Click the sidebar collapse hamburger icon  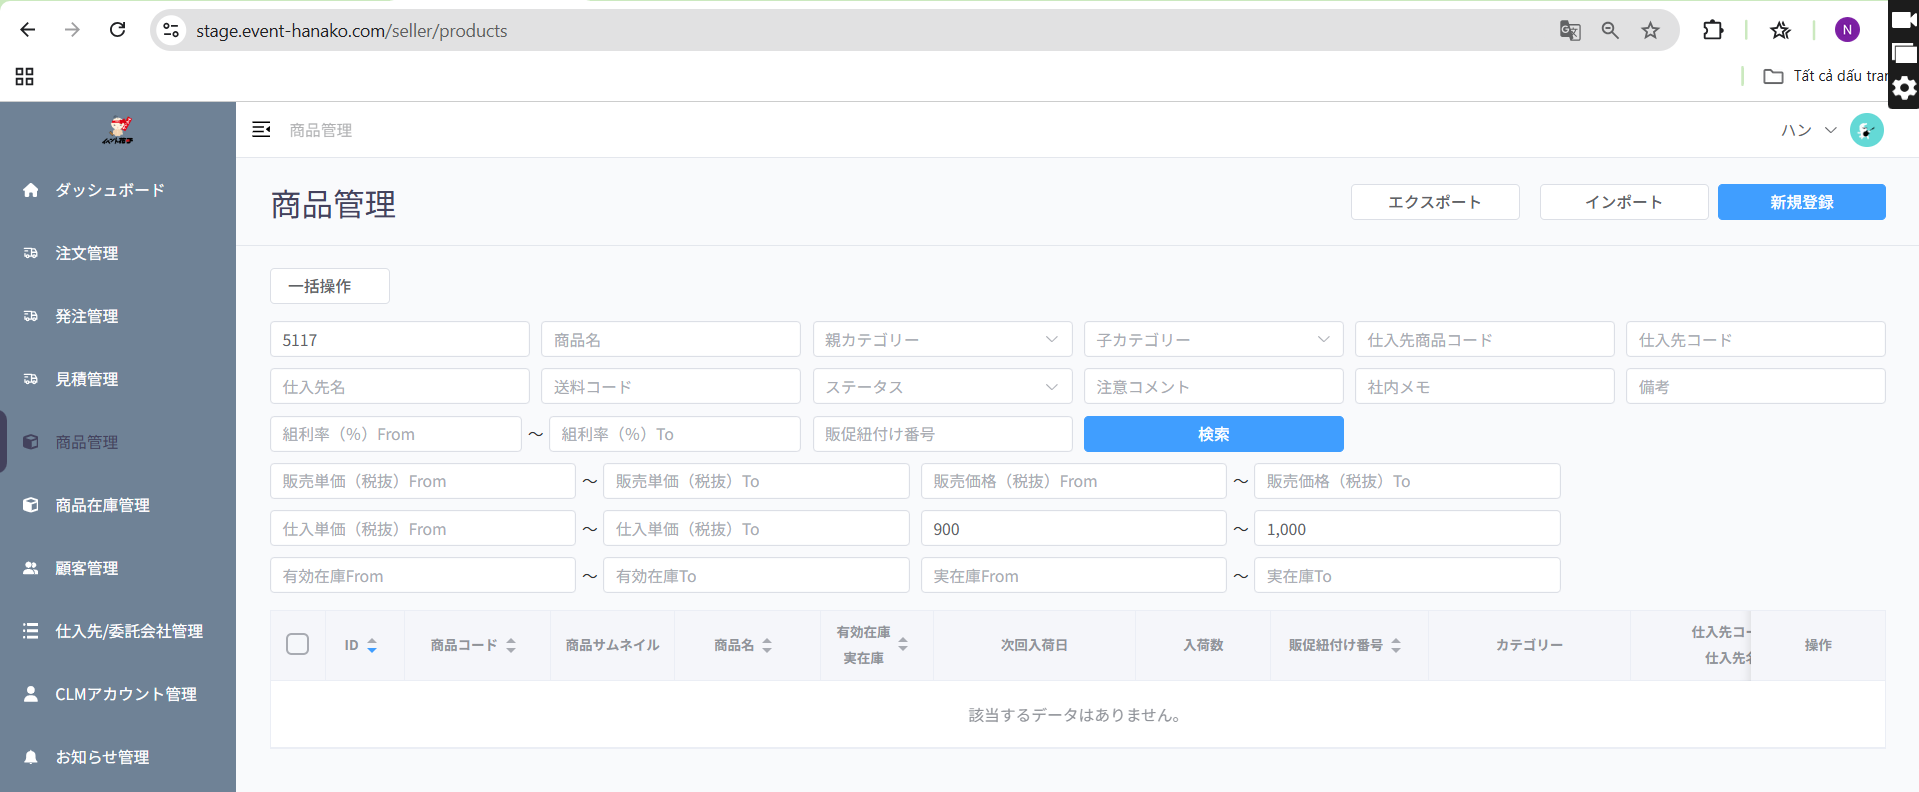(x=261, y=129)
